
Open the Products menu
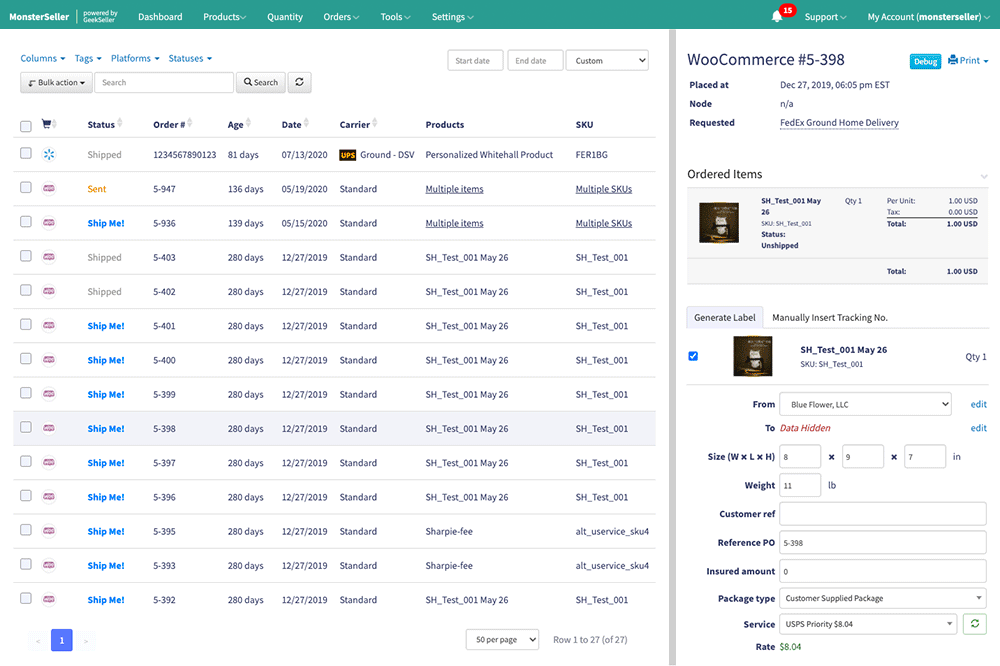[224, 17]
